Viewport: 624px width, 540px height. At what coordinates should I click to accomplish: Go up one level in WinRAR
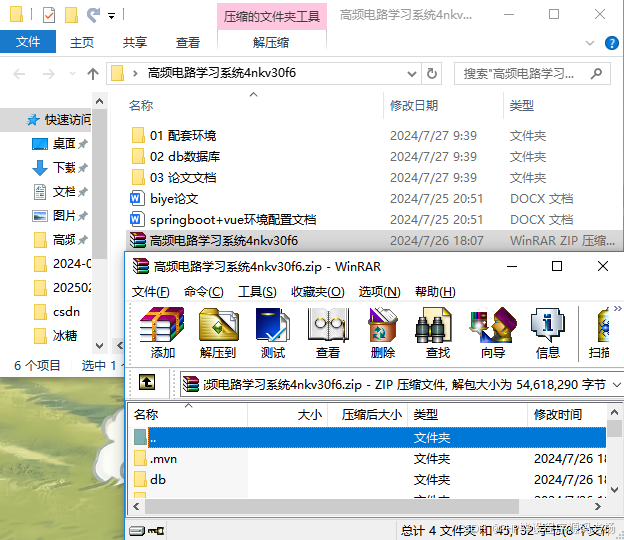[147, 382]
